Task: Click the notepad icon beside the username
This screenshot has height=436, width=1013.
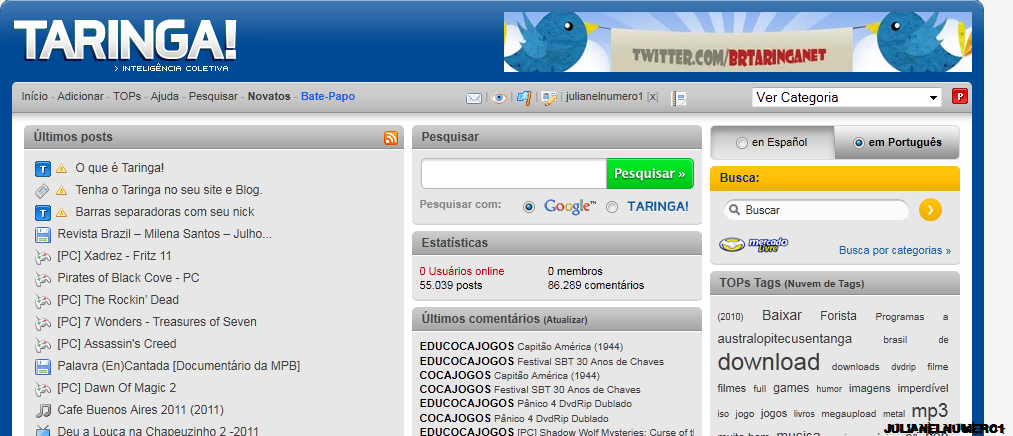Action: [x=678, y=98]
